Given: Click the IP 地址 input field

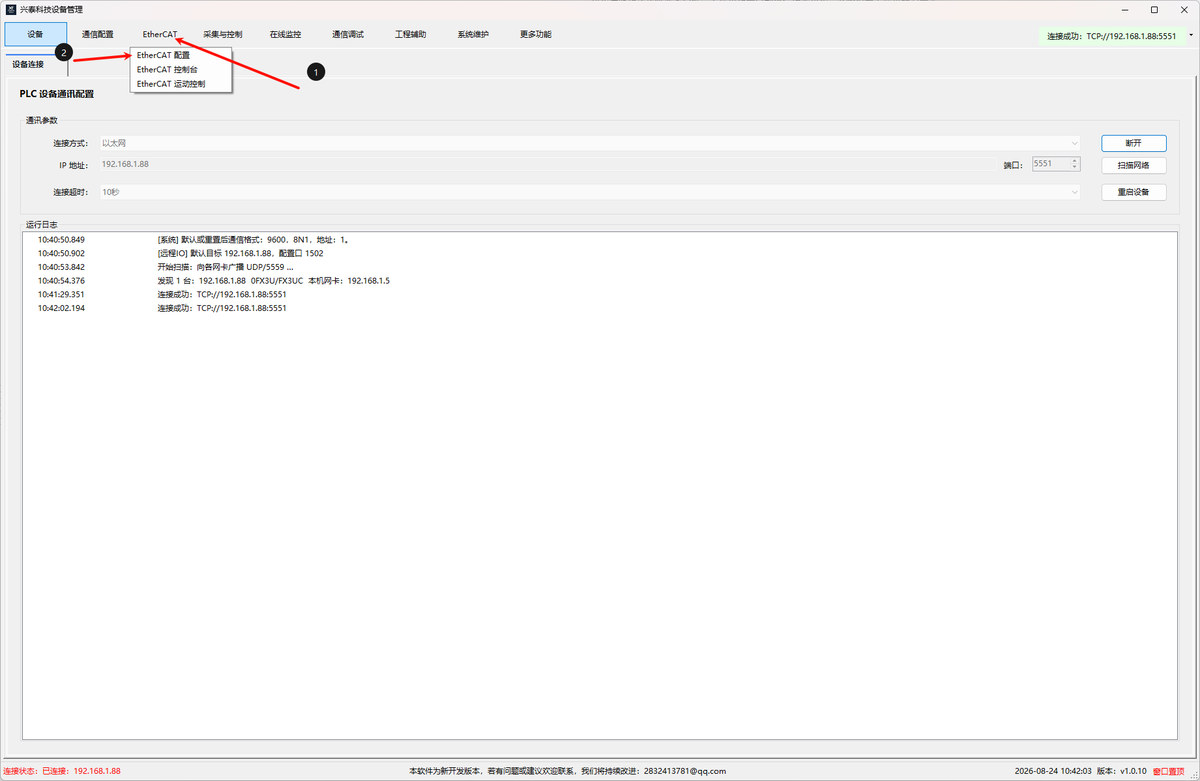Looking at the screenshot, I should (x=546, y=164).
